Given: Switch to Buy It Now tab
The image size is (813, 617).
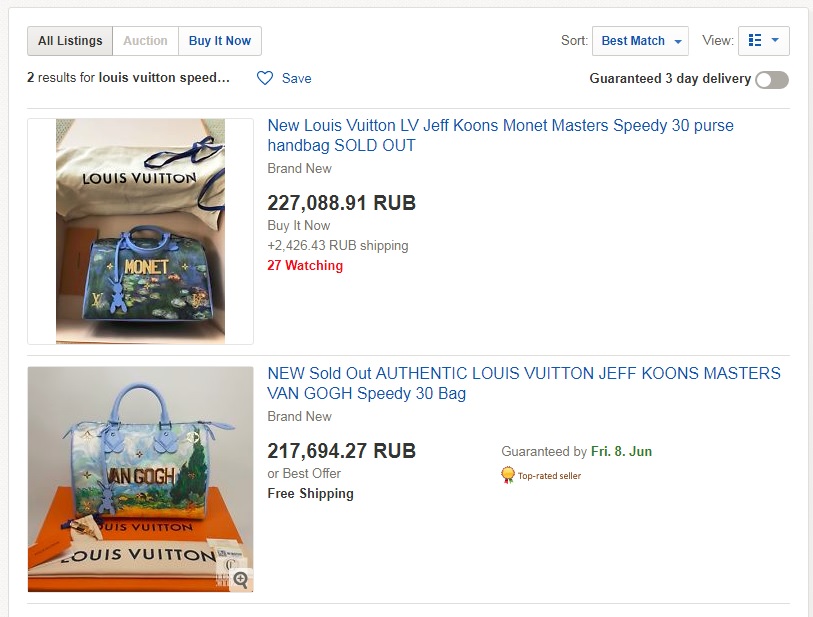Looking at the screenshot, I should [x=220, y=41].
